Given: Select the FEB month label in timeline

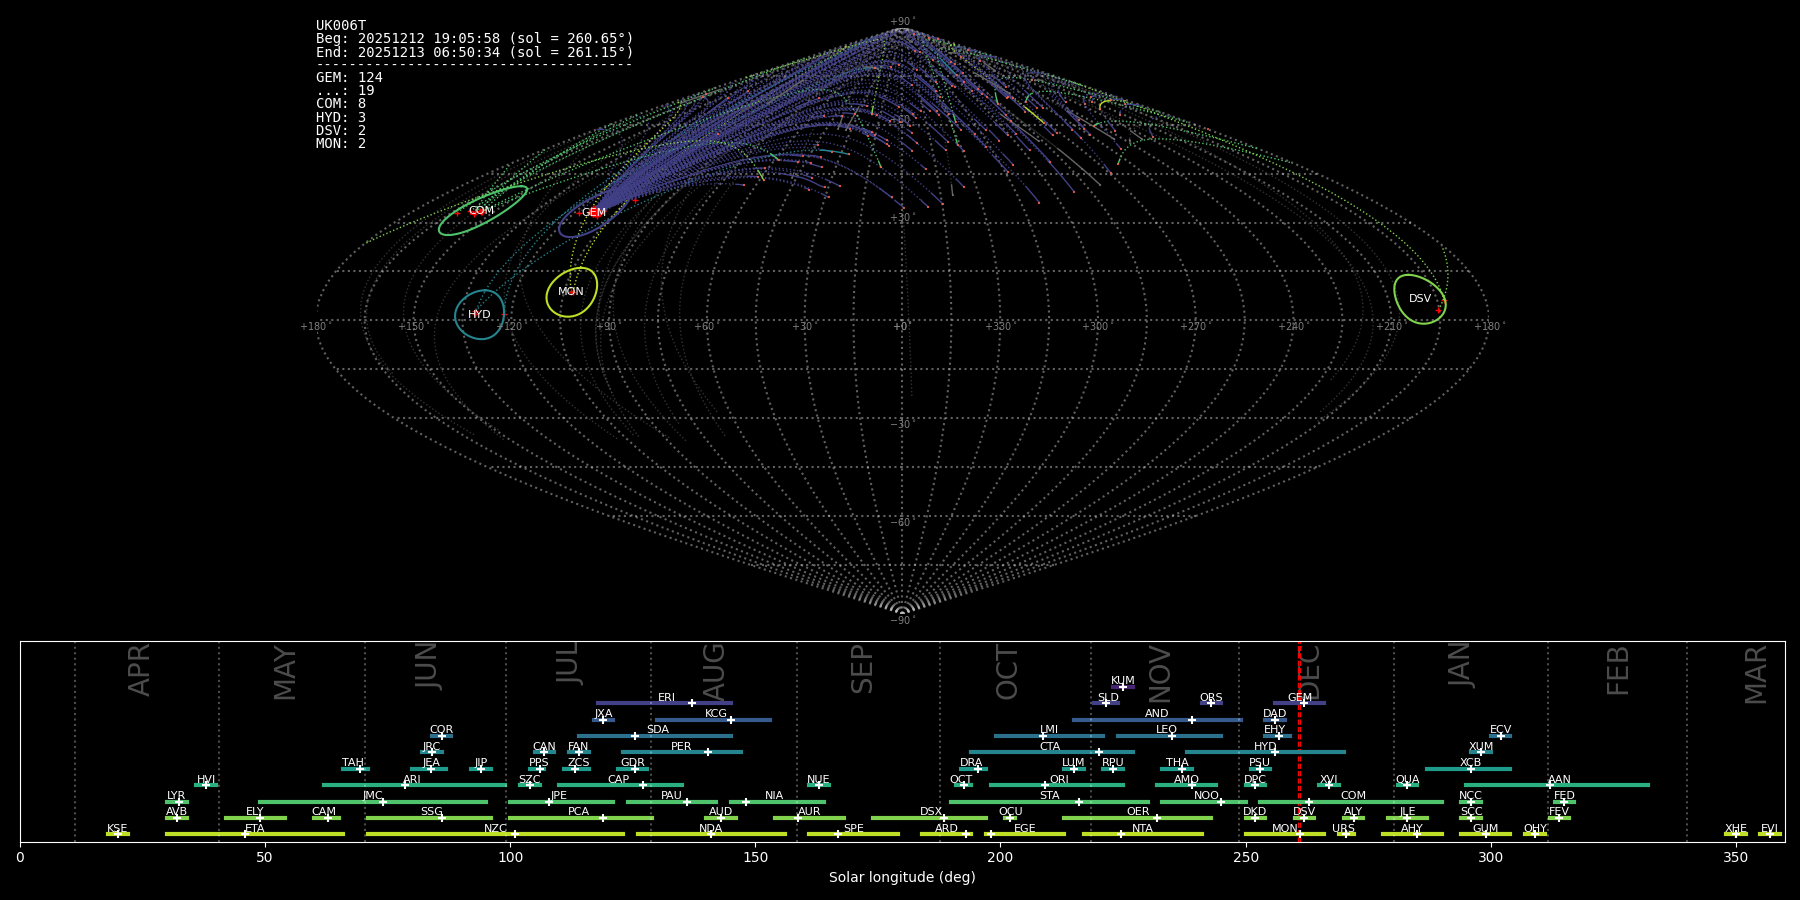Looking at the screenshot, I should coord(1618,671).
